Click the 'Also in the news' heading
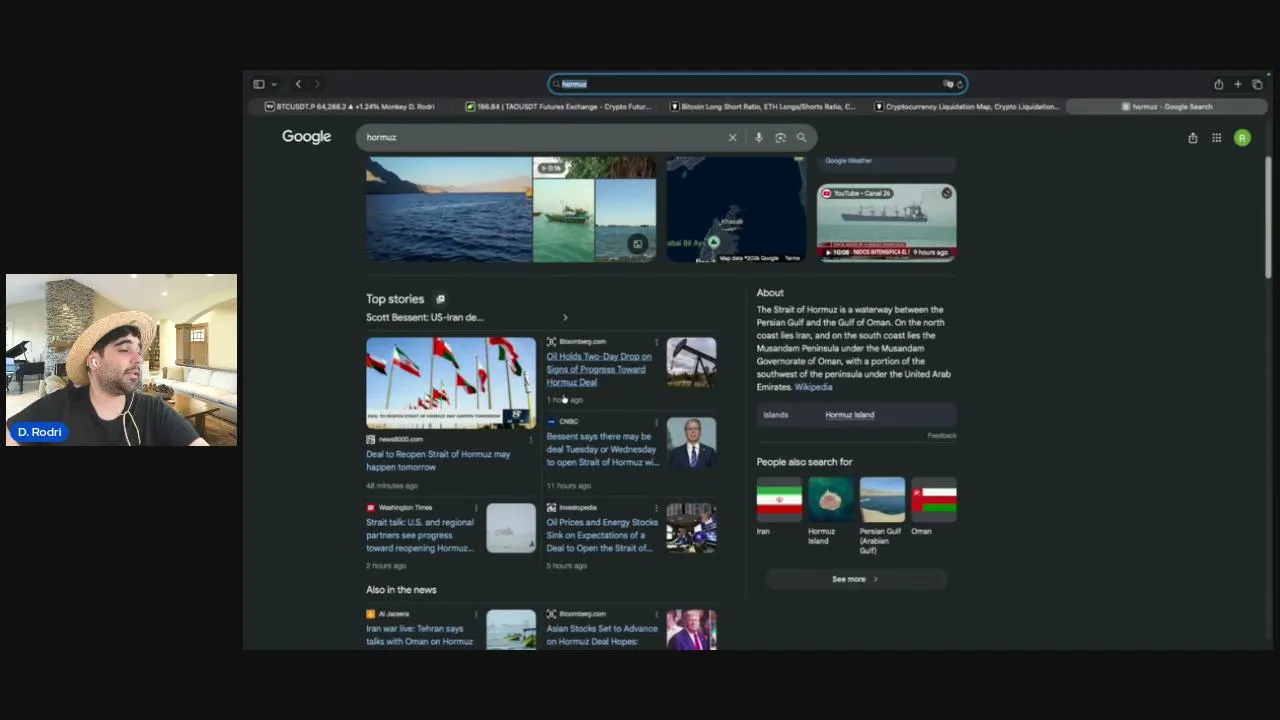The height and width of the screenshot is (720, 1280). pyautogui.click(x=401, y=590)
